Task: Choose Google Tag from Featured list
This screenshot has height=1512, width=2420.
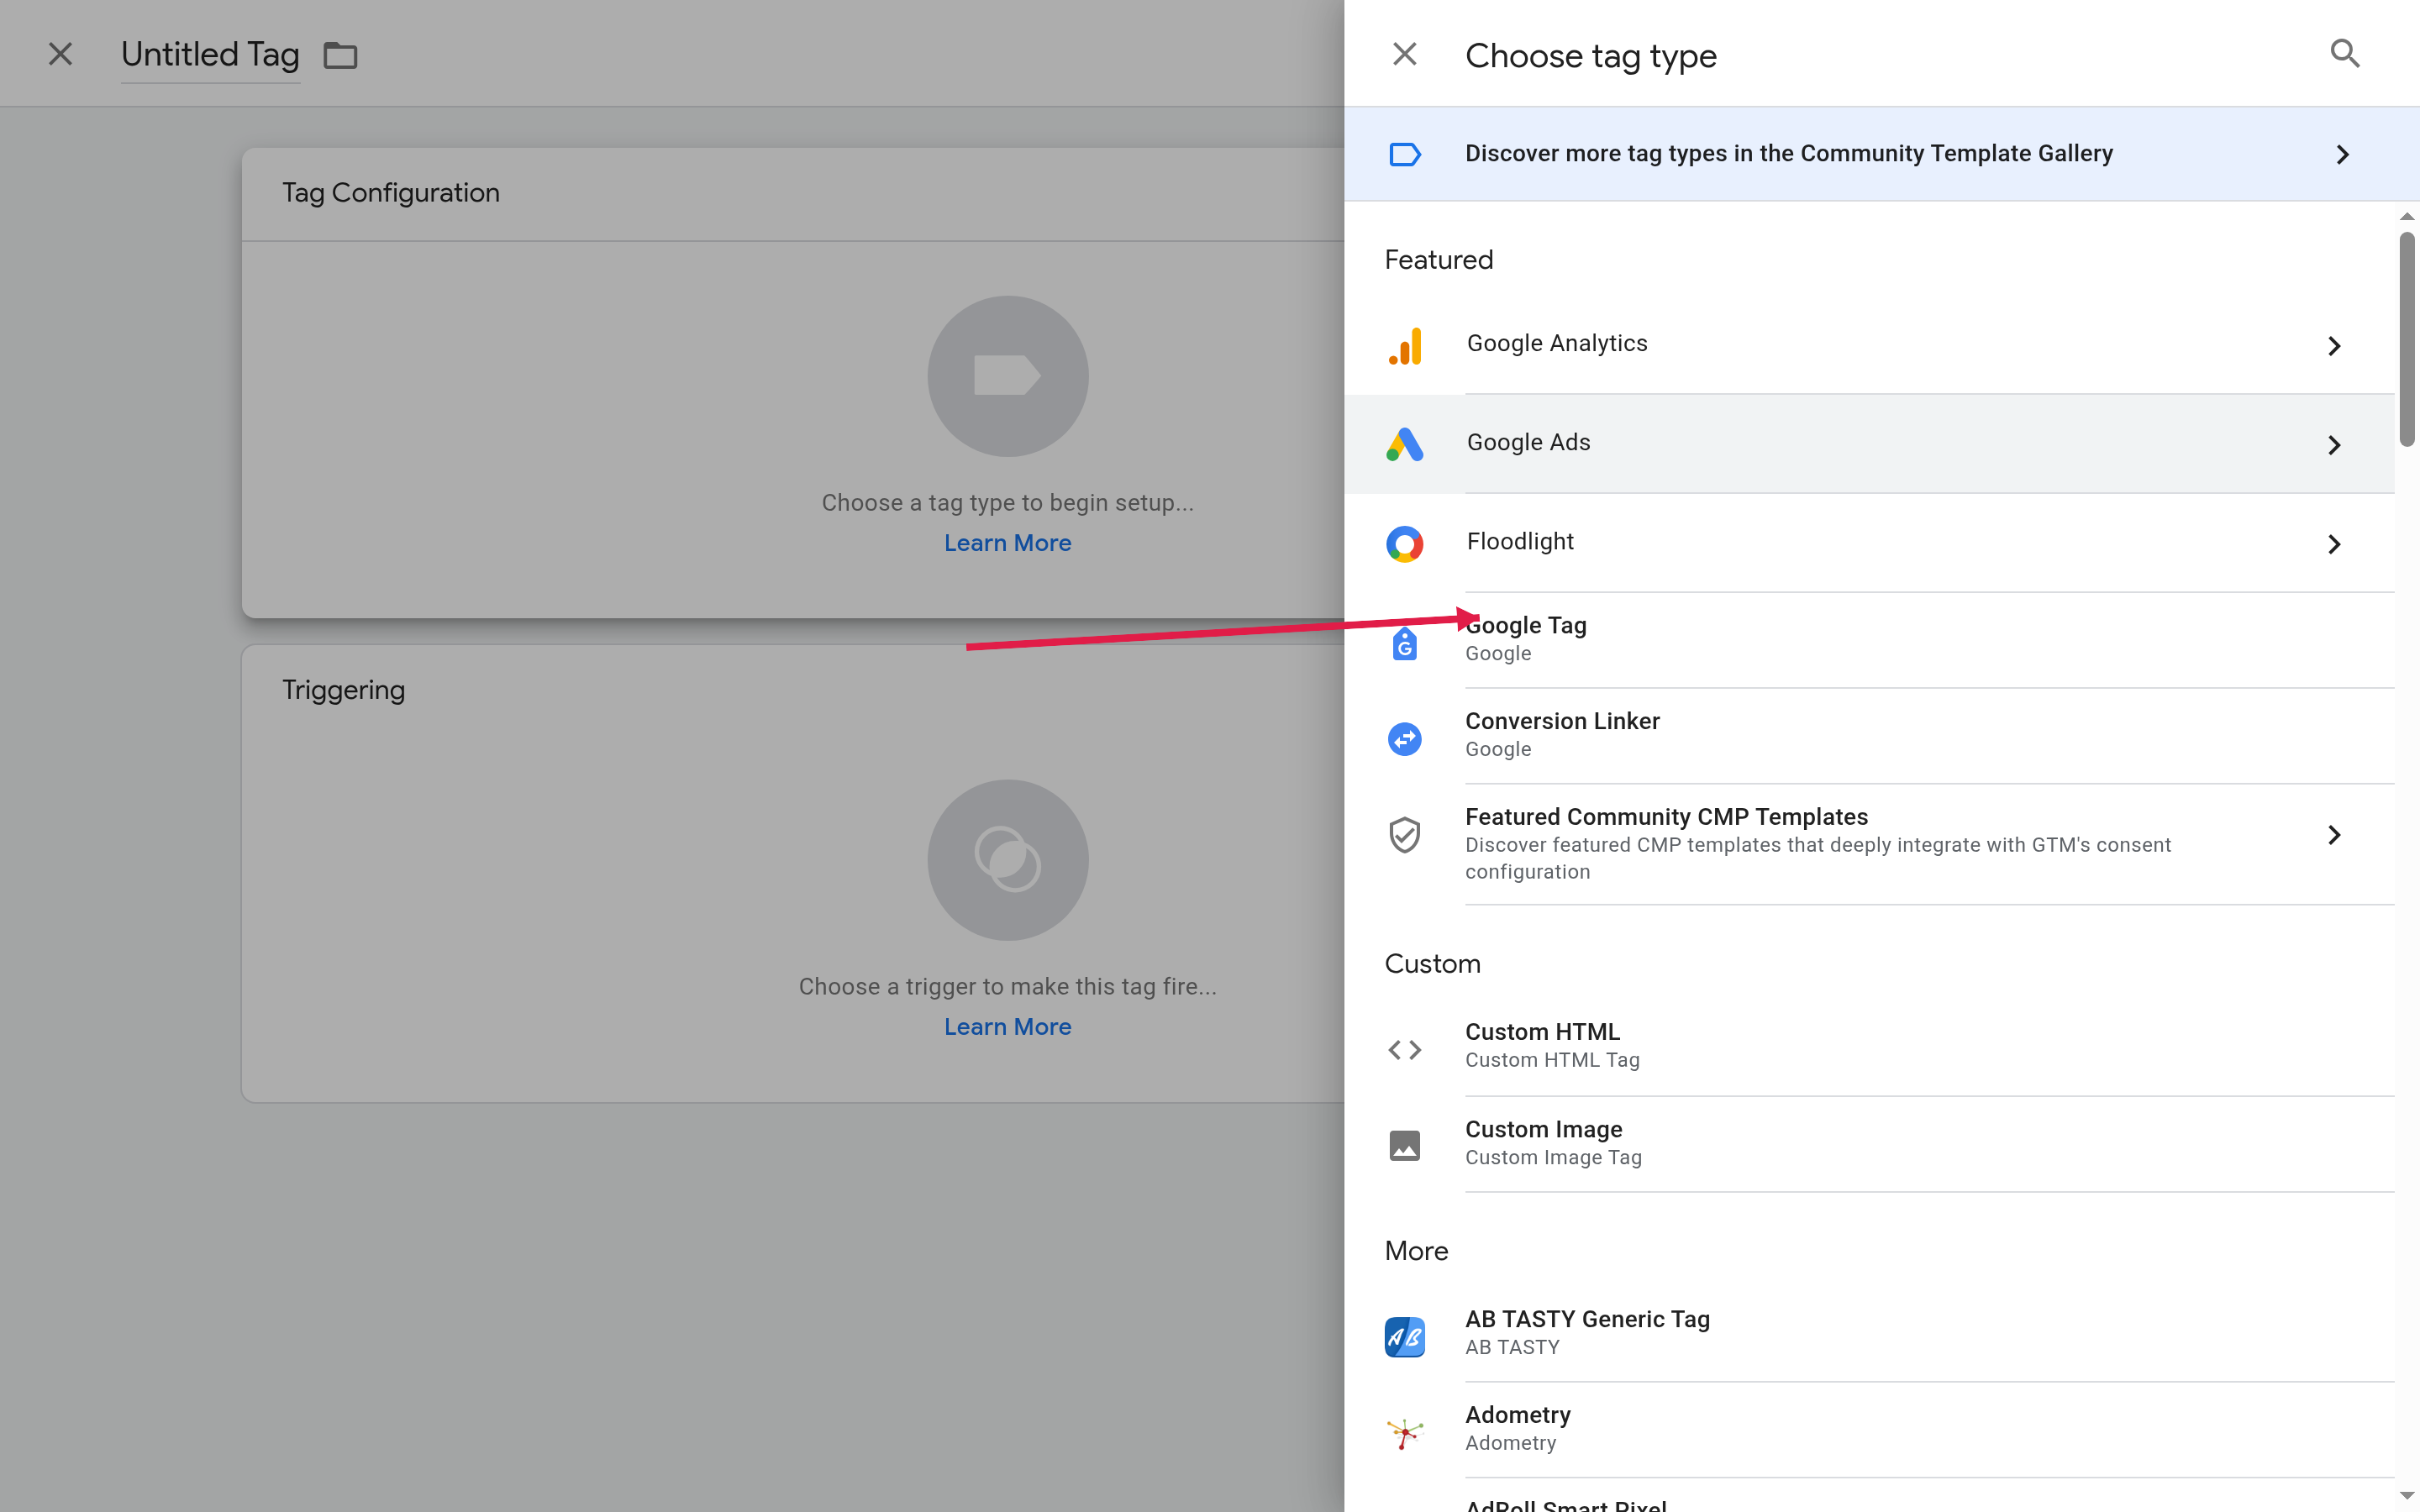Action: click(x=1869, y=640)
